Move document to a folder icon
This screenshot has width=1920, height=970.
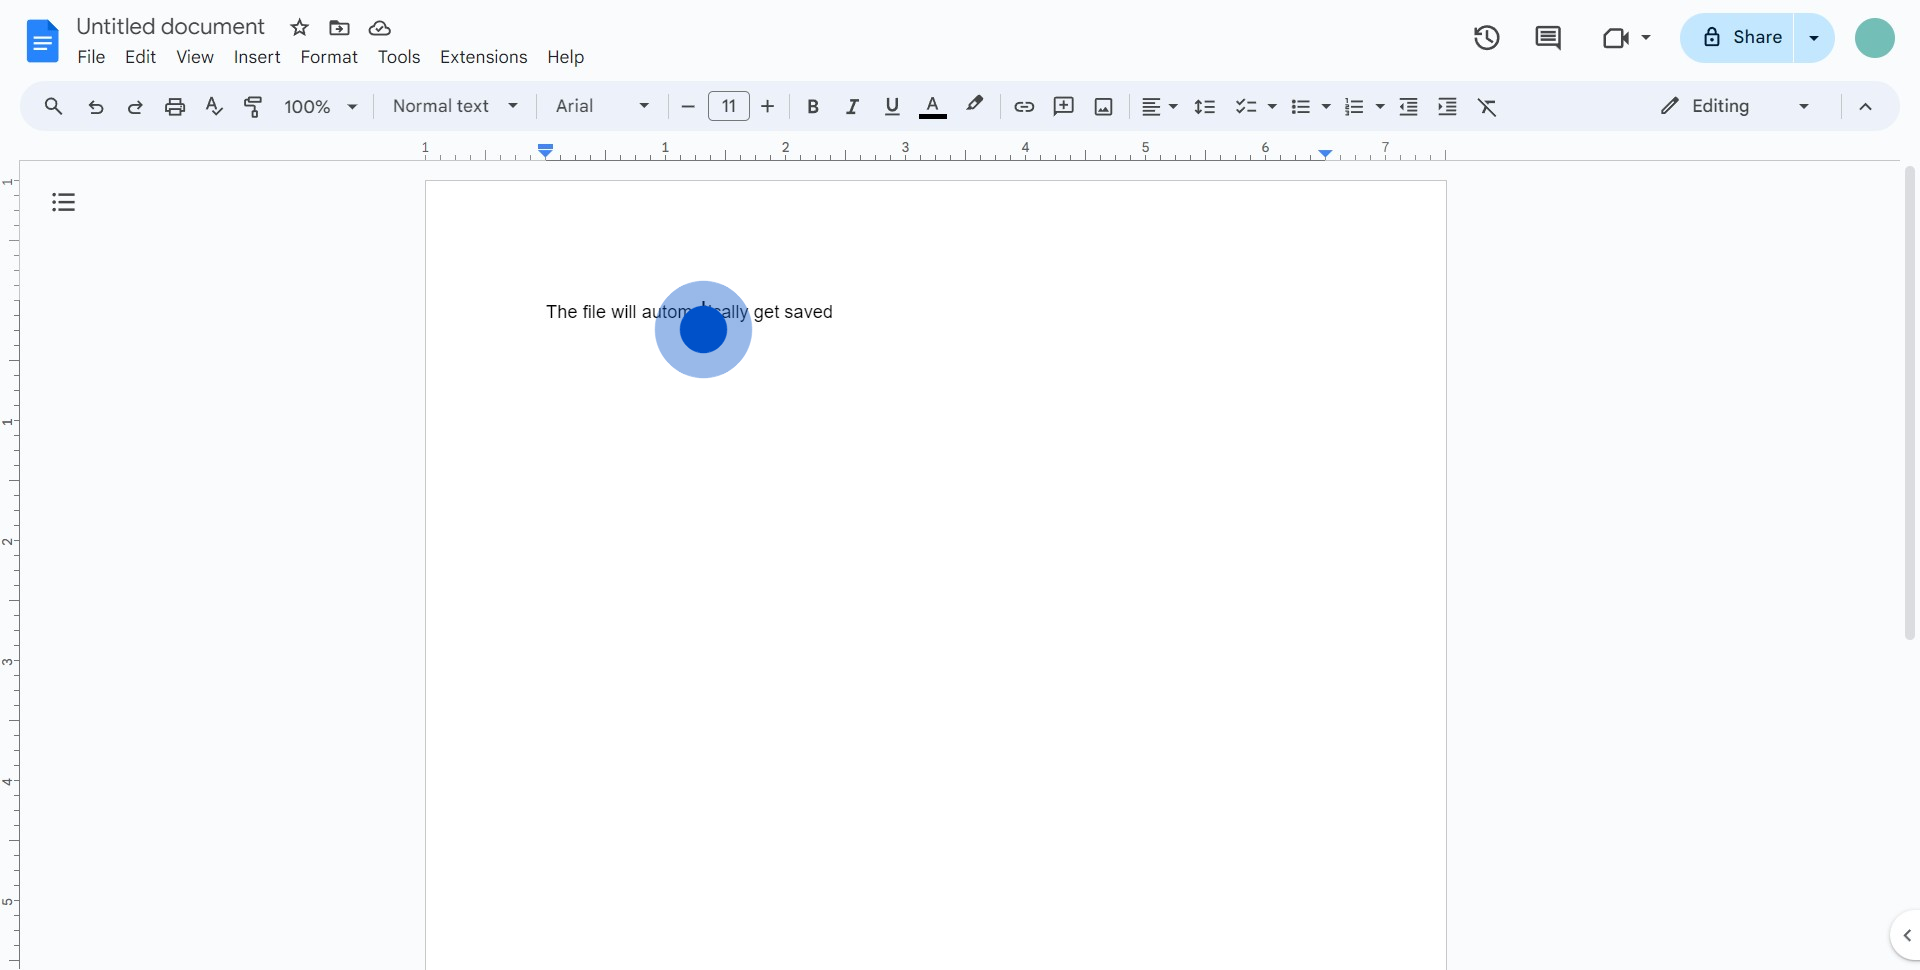click(x=339, y=28)
